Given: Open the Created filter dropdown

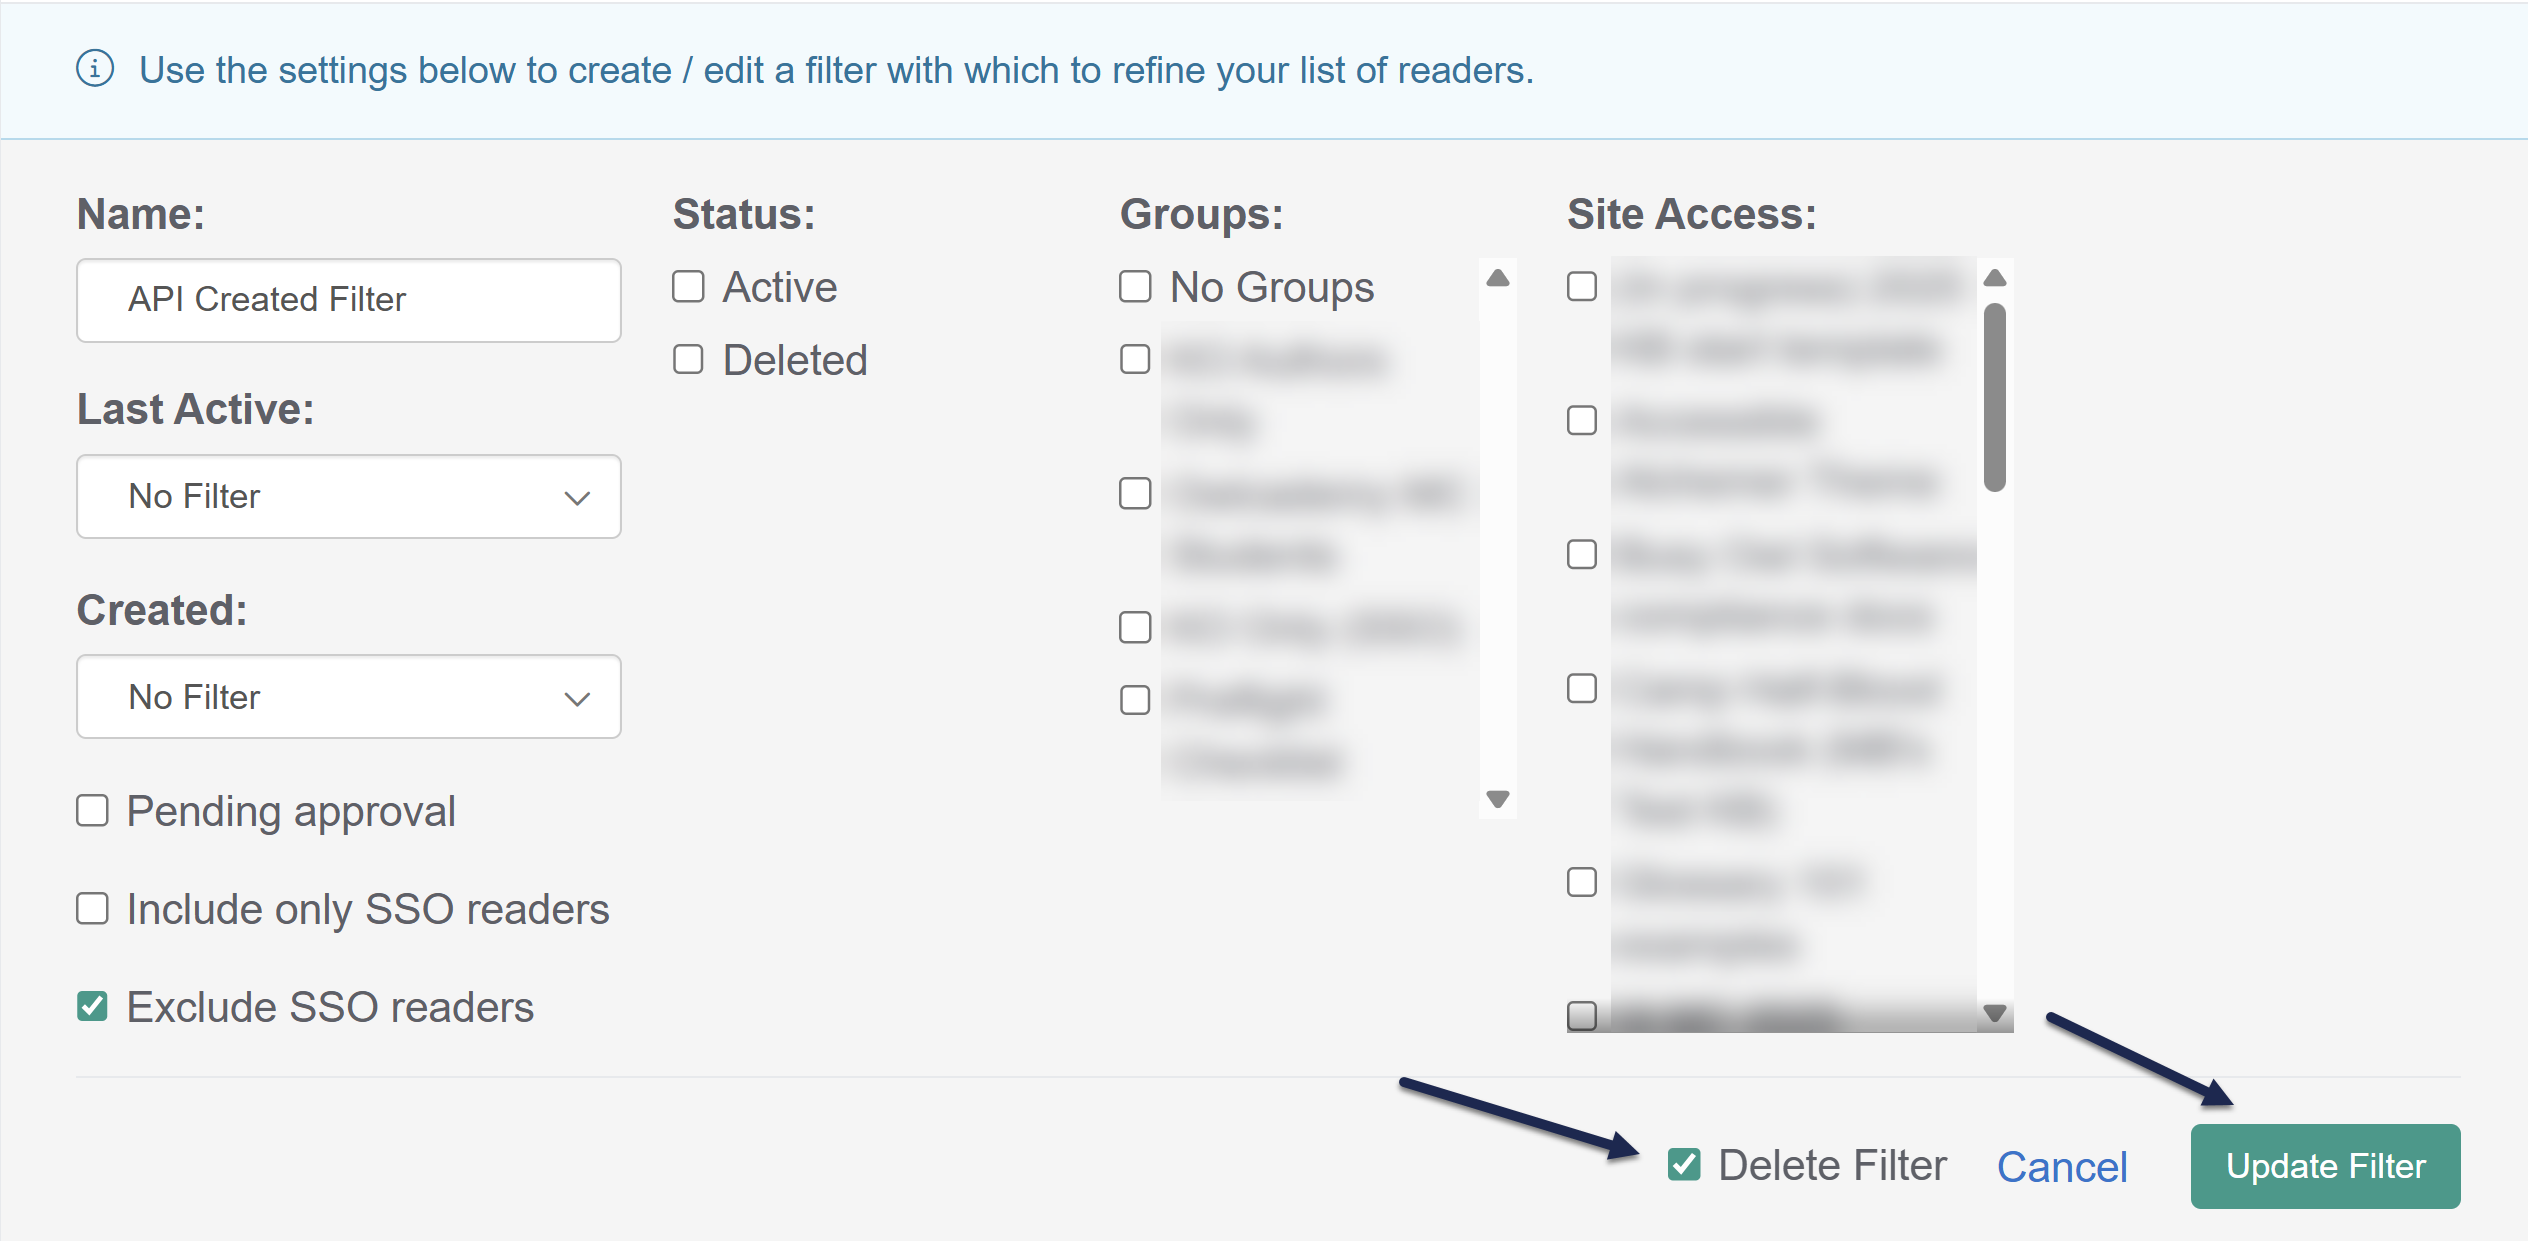Looking at the screenshot, I should (348, 697).
